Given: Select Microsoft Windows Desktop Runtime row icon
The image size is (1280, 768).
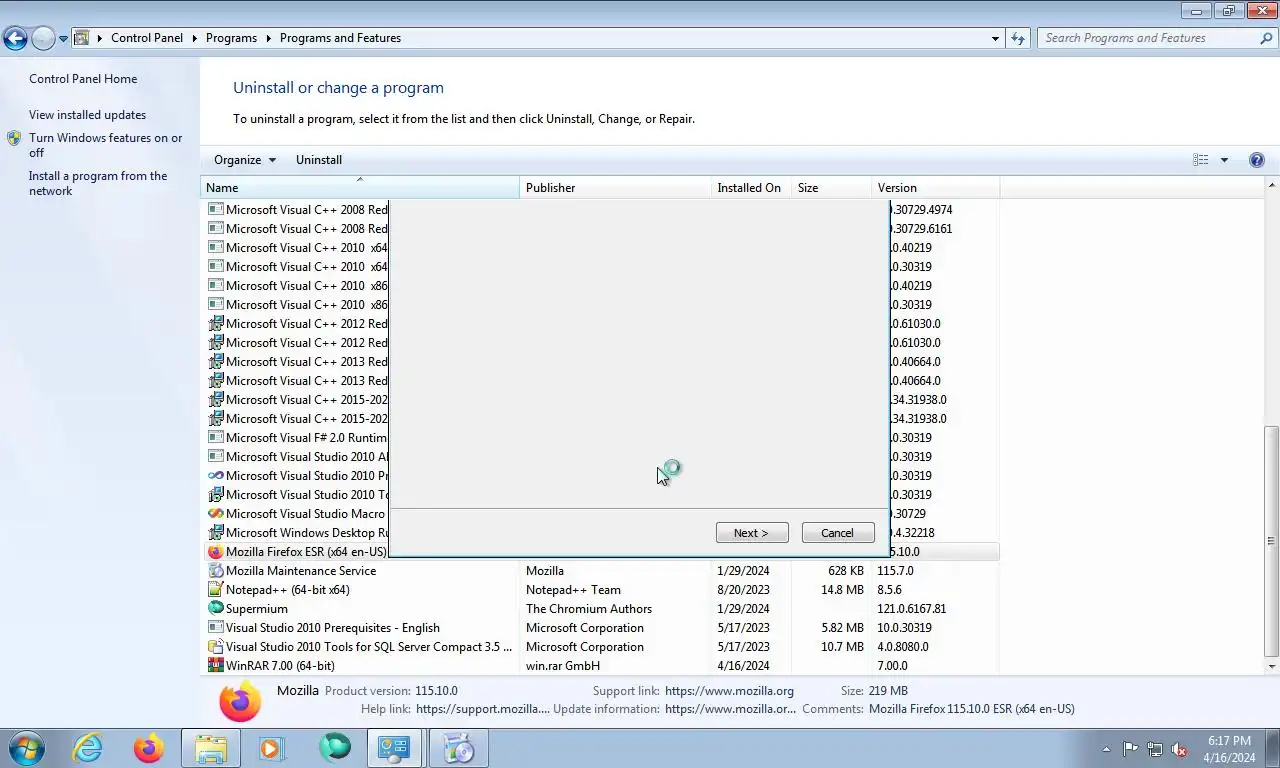Looking at the screenshot, I should pos(215,533).
